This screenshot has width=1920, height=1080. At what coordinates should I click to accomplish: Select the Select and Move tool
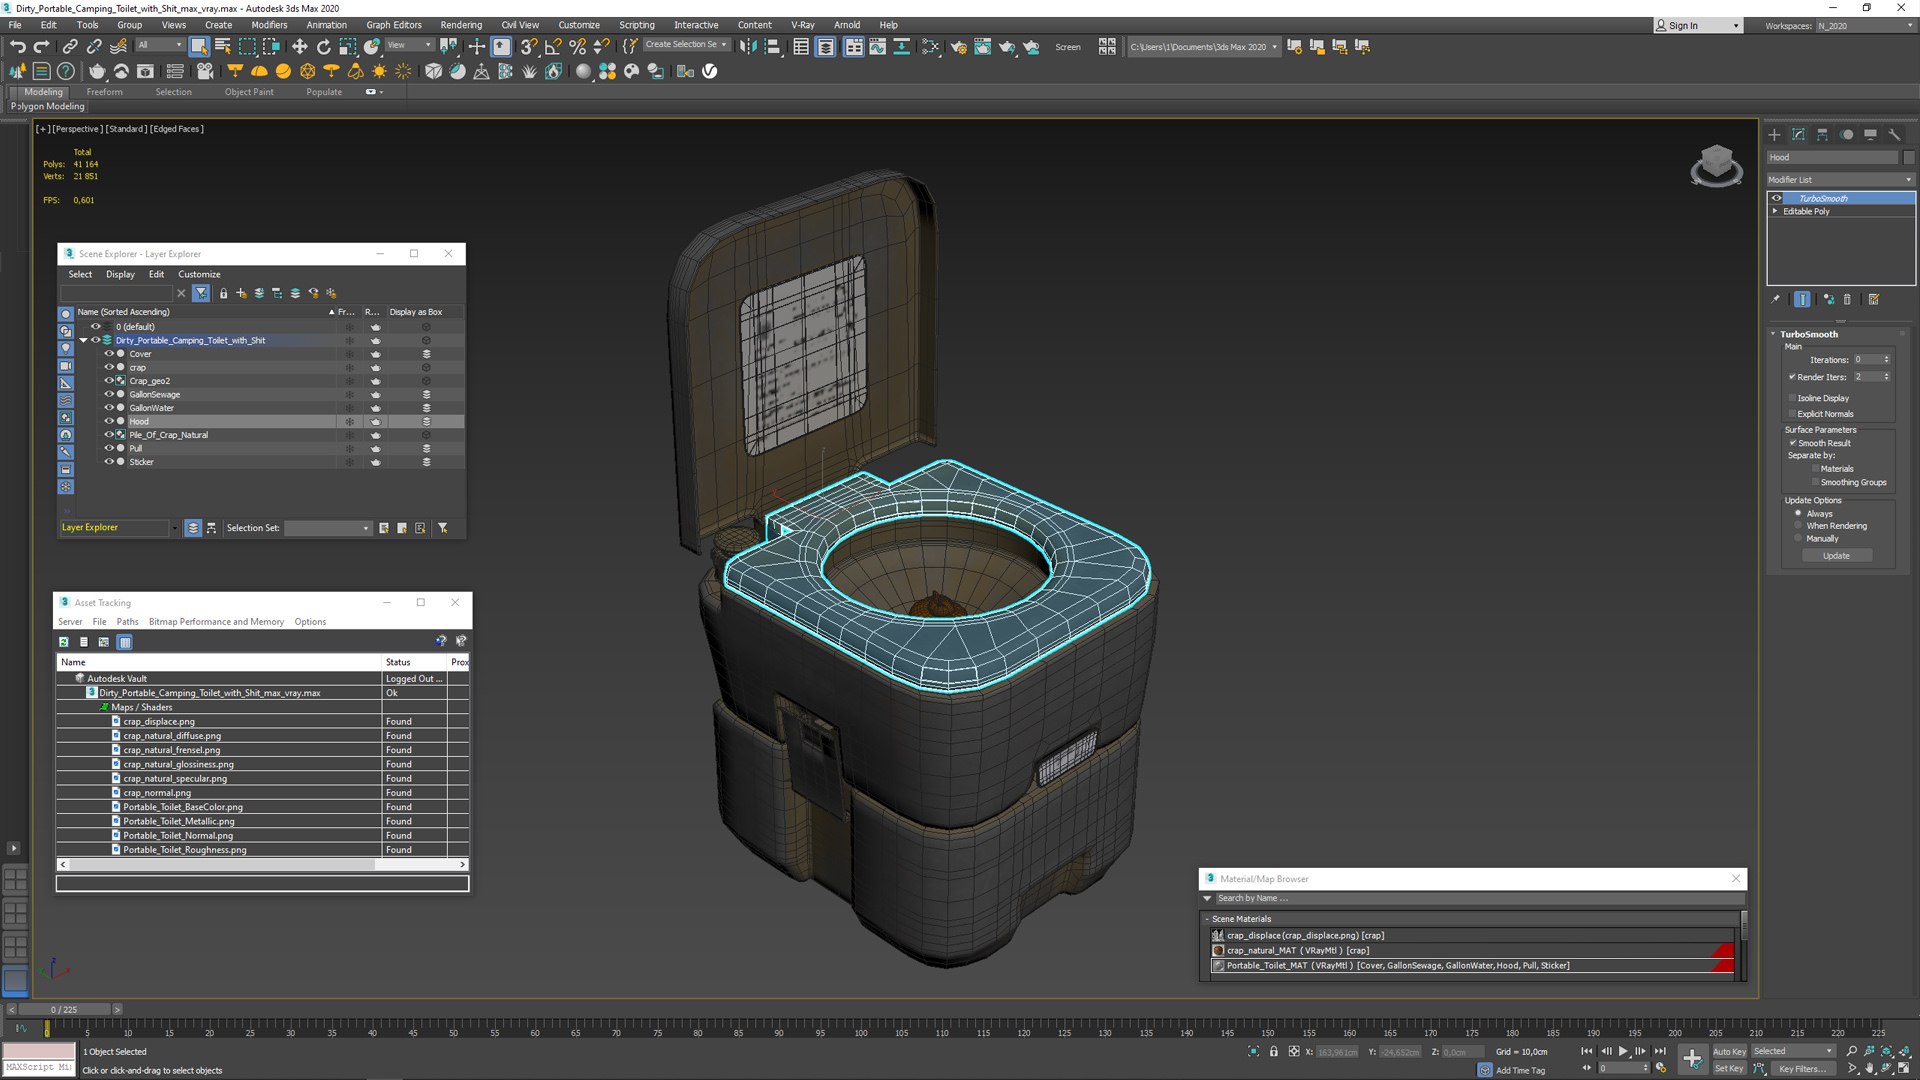click(299, 46)
